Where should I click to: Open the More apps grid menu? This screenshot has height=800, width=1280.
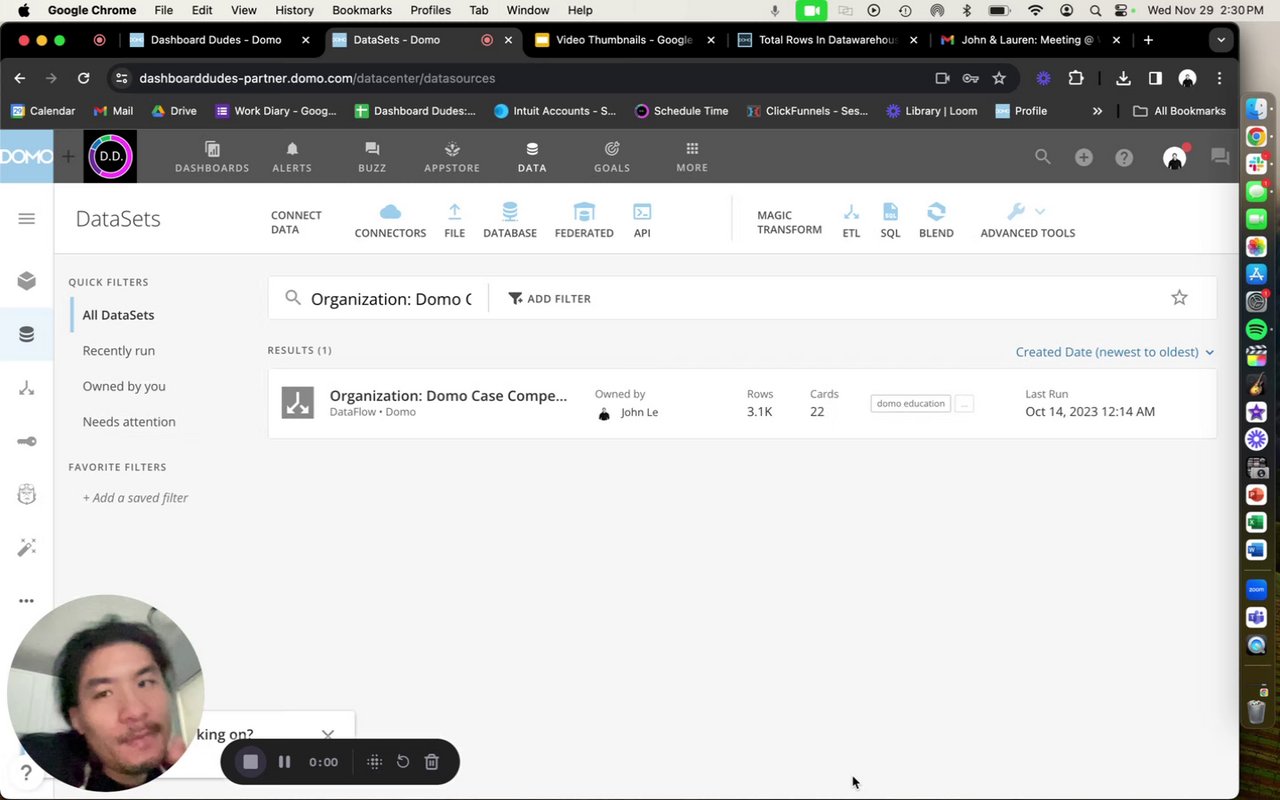coord(692,157)
